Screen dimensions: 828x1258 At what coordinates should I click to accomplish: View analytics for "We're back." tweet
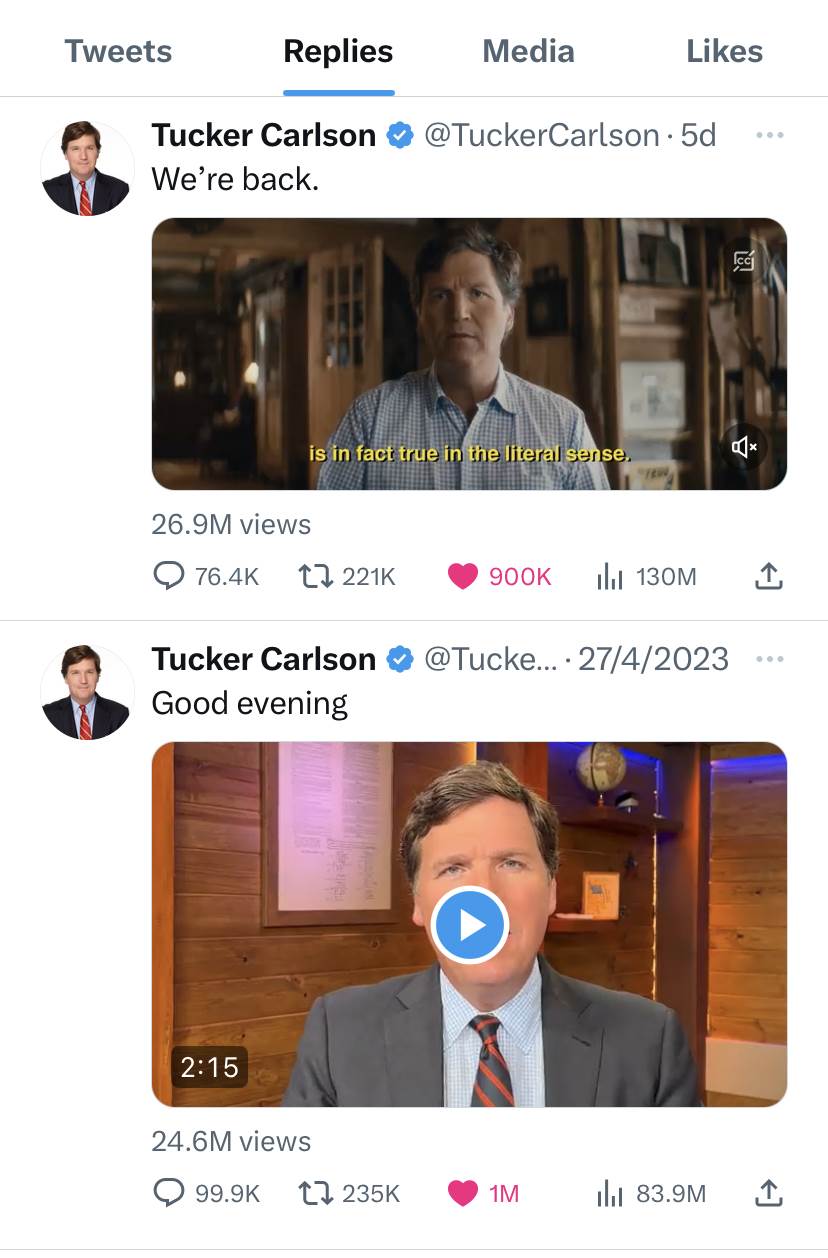pos(610,576)
